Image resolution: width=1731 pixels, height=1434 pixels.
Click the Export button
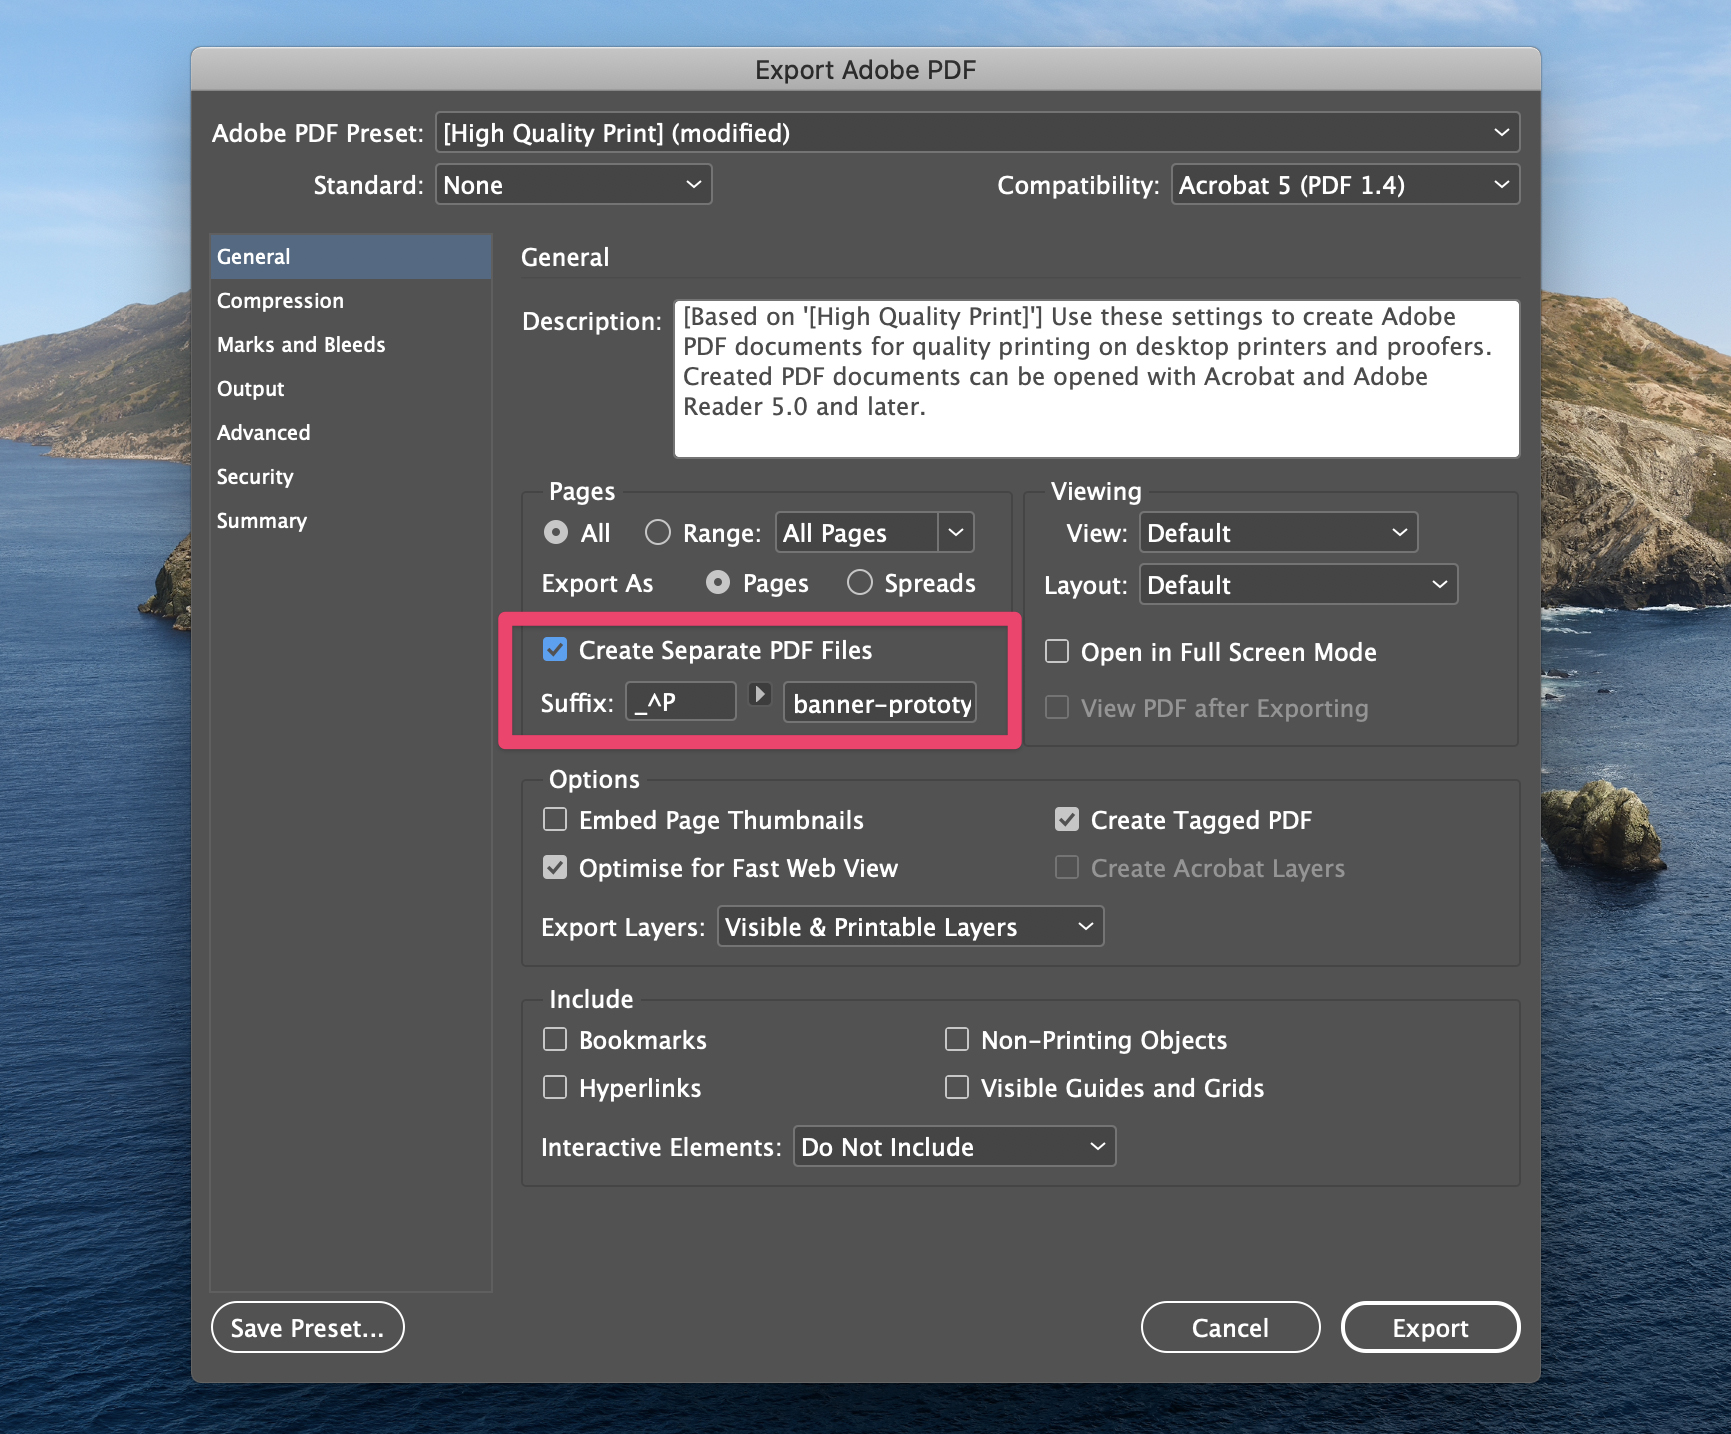click(x=1430, y=1327)
